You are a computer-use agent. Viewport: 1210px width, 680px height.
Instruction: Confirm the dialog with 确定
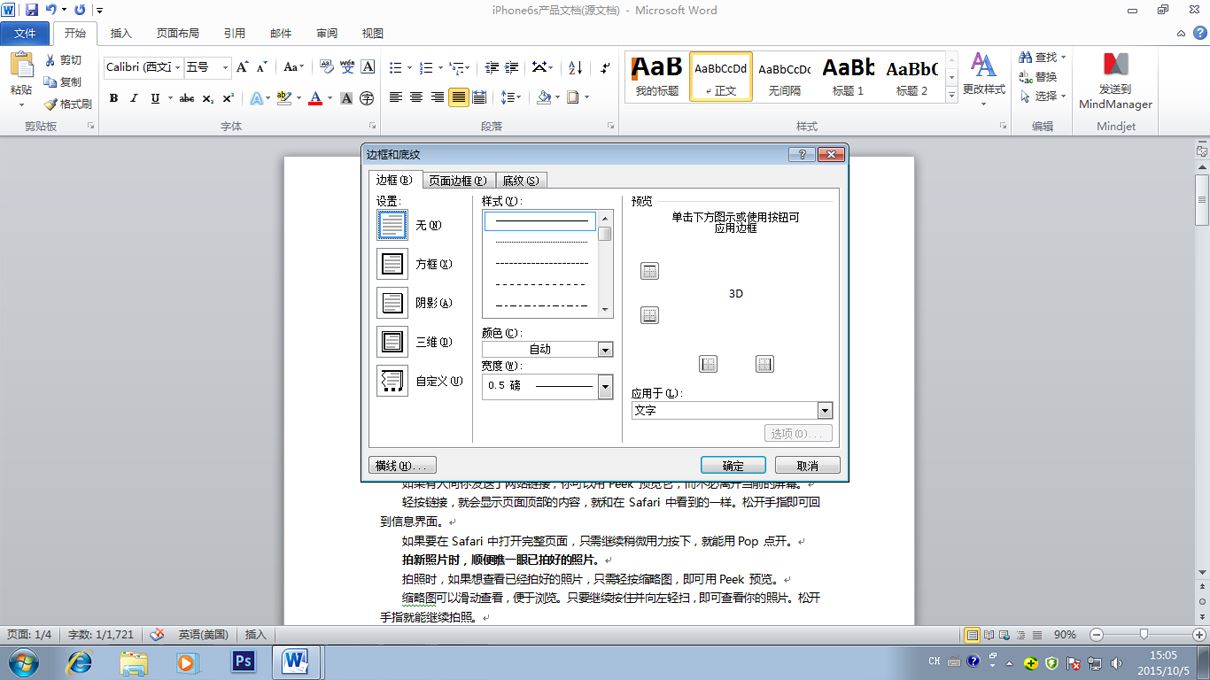point(733,466)
